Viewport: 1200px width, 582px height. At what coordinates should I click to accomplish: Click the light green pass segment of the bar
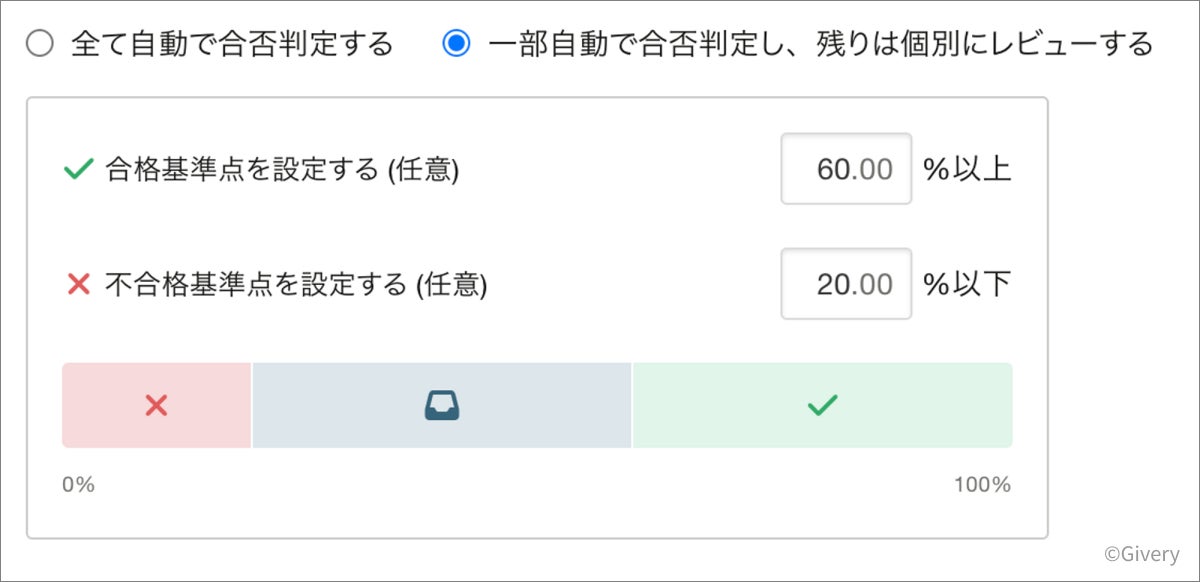point(920,425)
